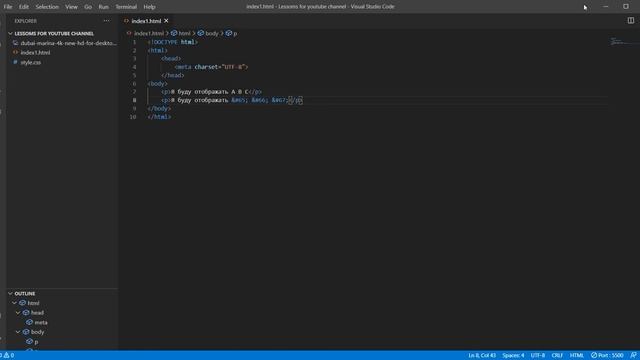Select the body item in Outline
The height and width of the screenshot is (360, 640).
click(38, 332)
